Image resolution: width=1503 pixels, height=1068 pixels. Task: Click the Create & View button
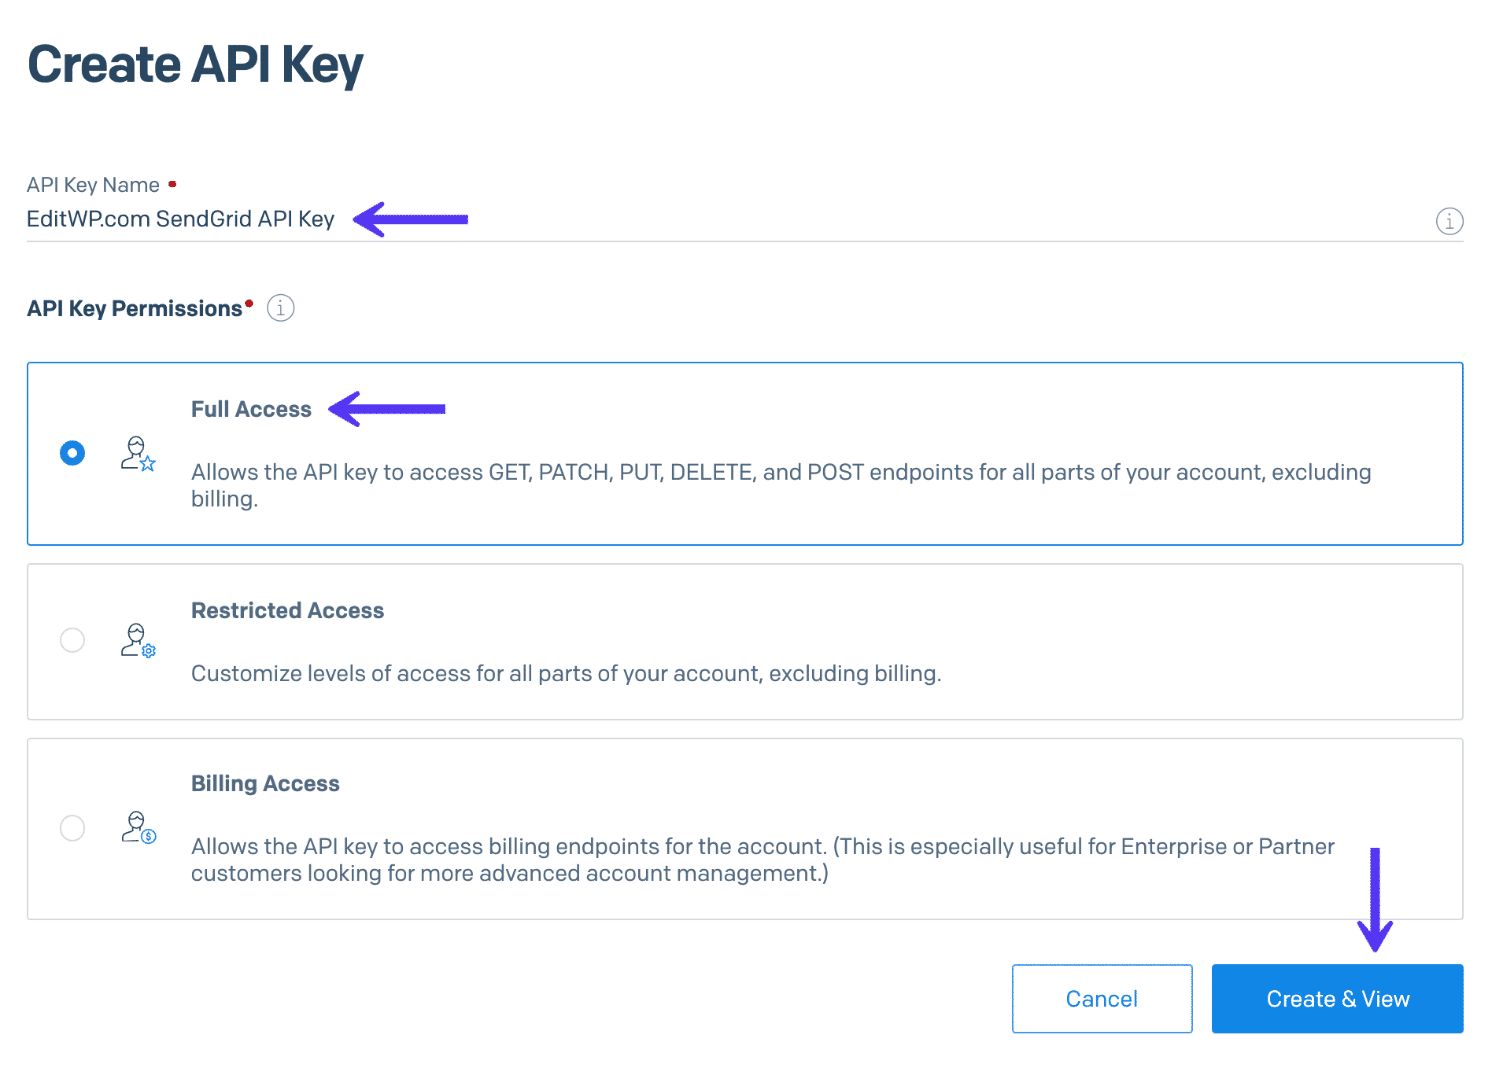pyautogui.click(x=1337, y=998)
